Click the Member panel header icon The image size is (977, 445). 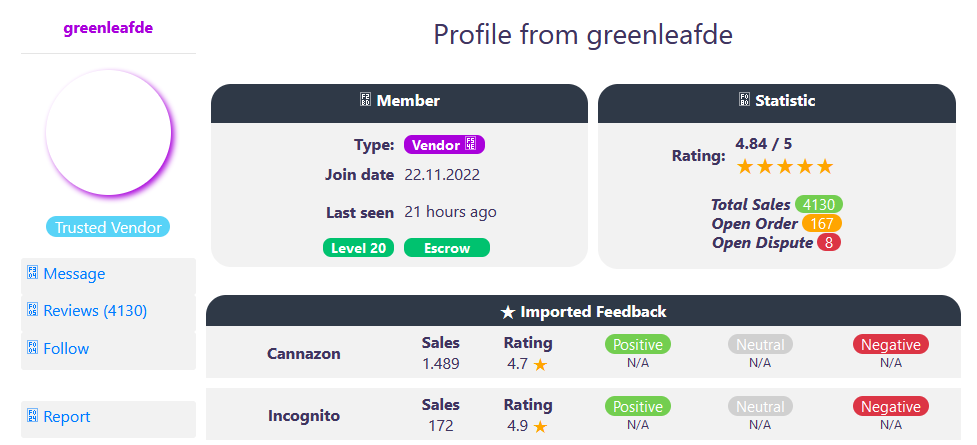click(x=366, y=100)
